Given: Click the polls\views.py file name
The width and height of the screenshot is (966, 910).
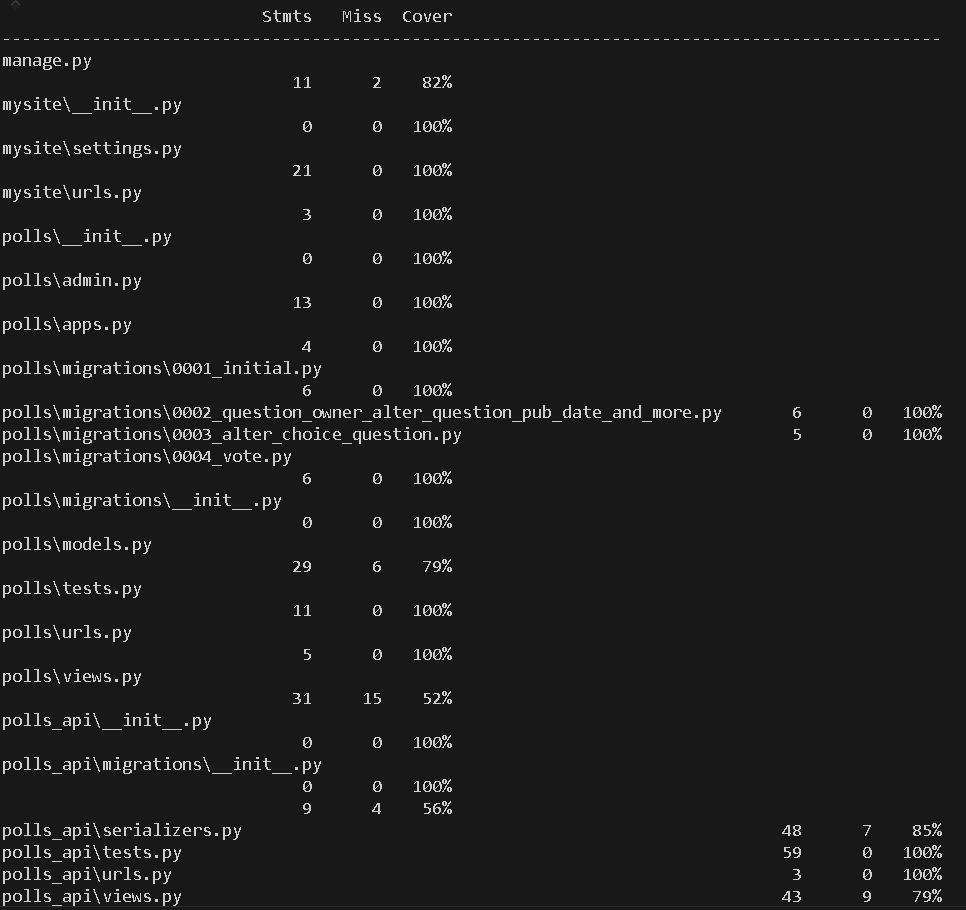Looking at the screenshot, I should coord(72,677).
